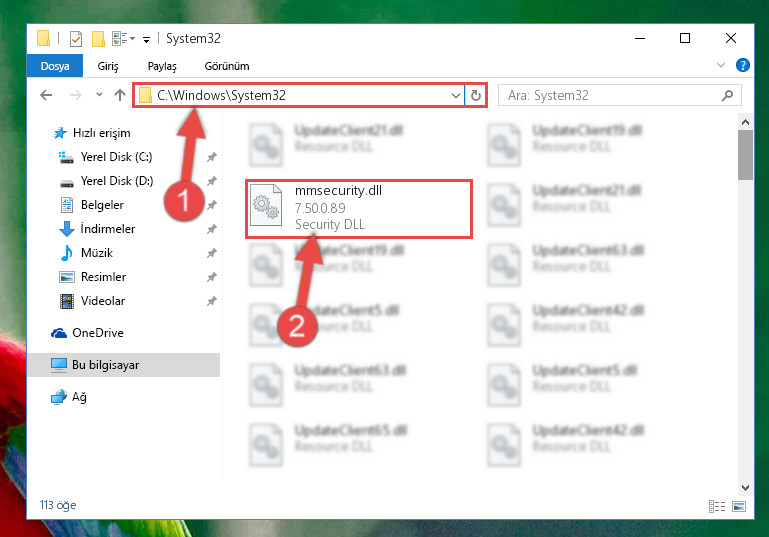
Task: Click the folder icon in title bar
Action: [x=44, y=38]
